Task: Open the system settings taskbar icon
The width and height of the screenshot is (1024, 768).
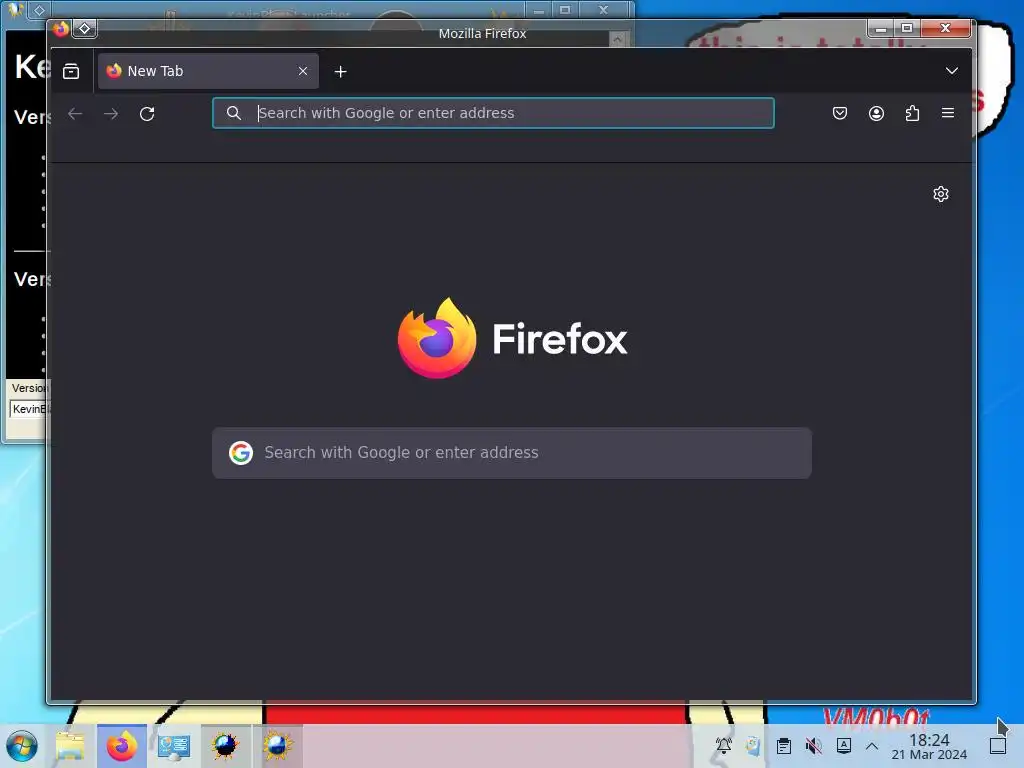Action: pyautogui.click(x=174, y=746)
